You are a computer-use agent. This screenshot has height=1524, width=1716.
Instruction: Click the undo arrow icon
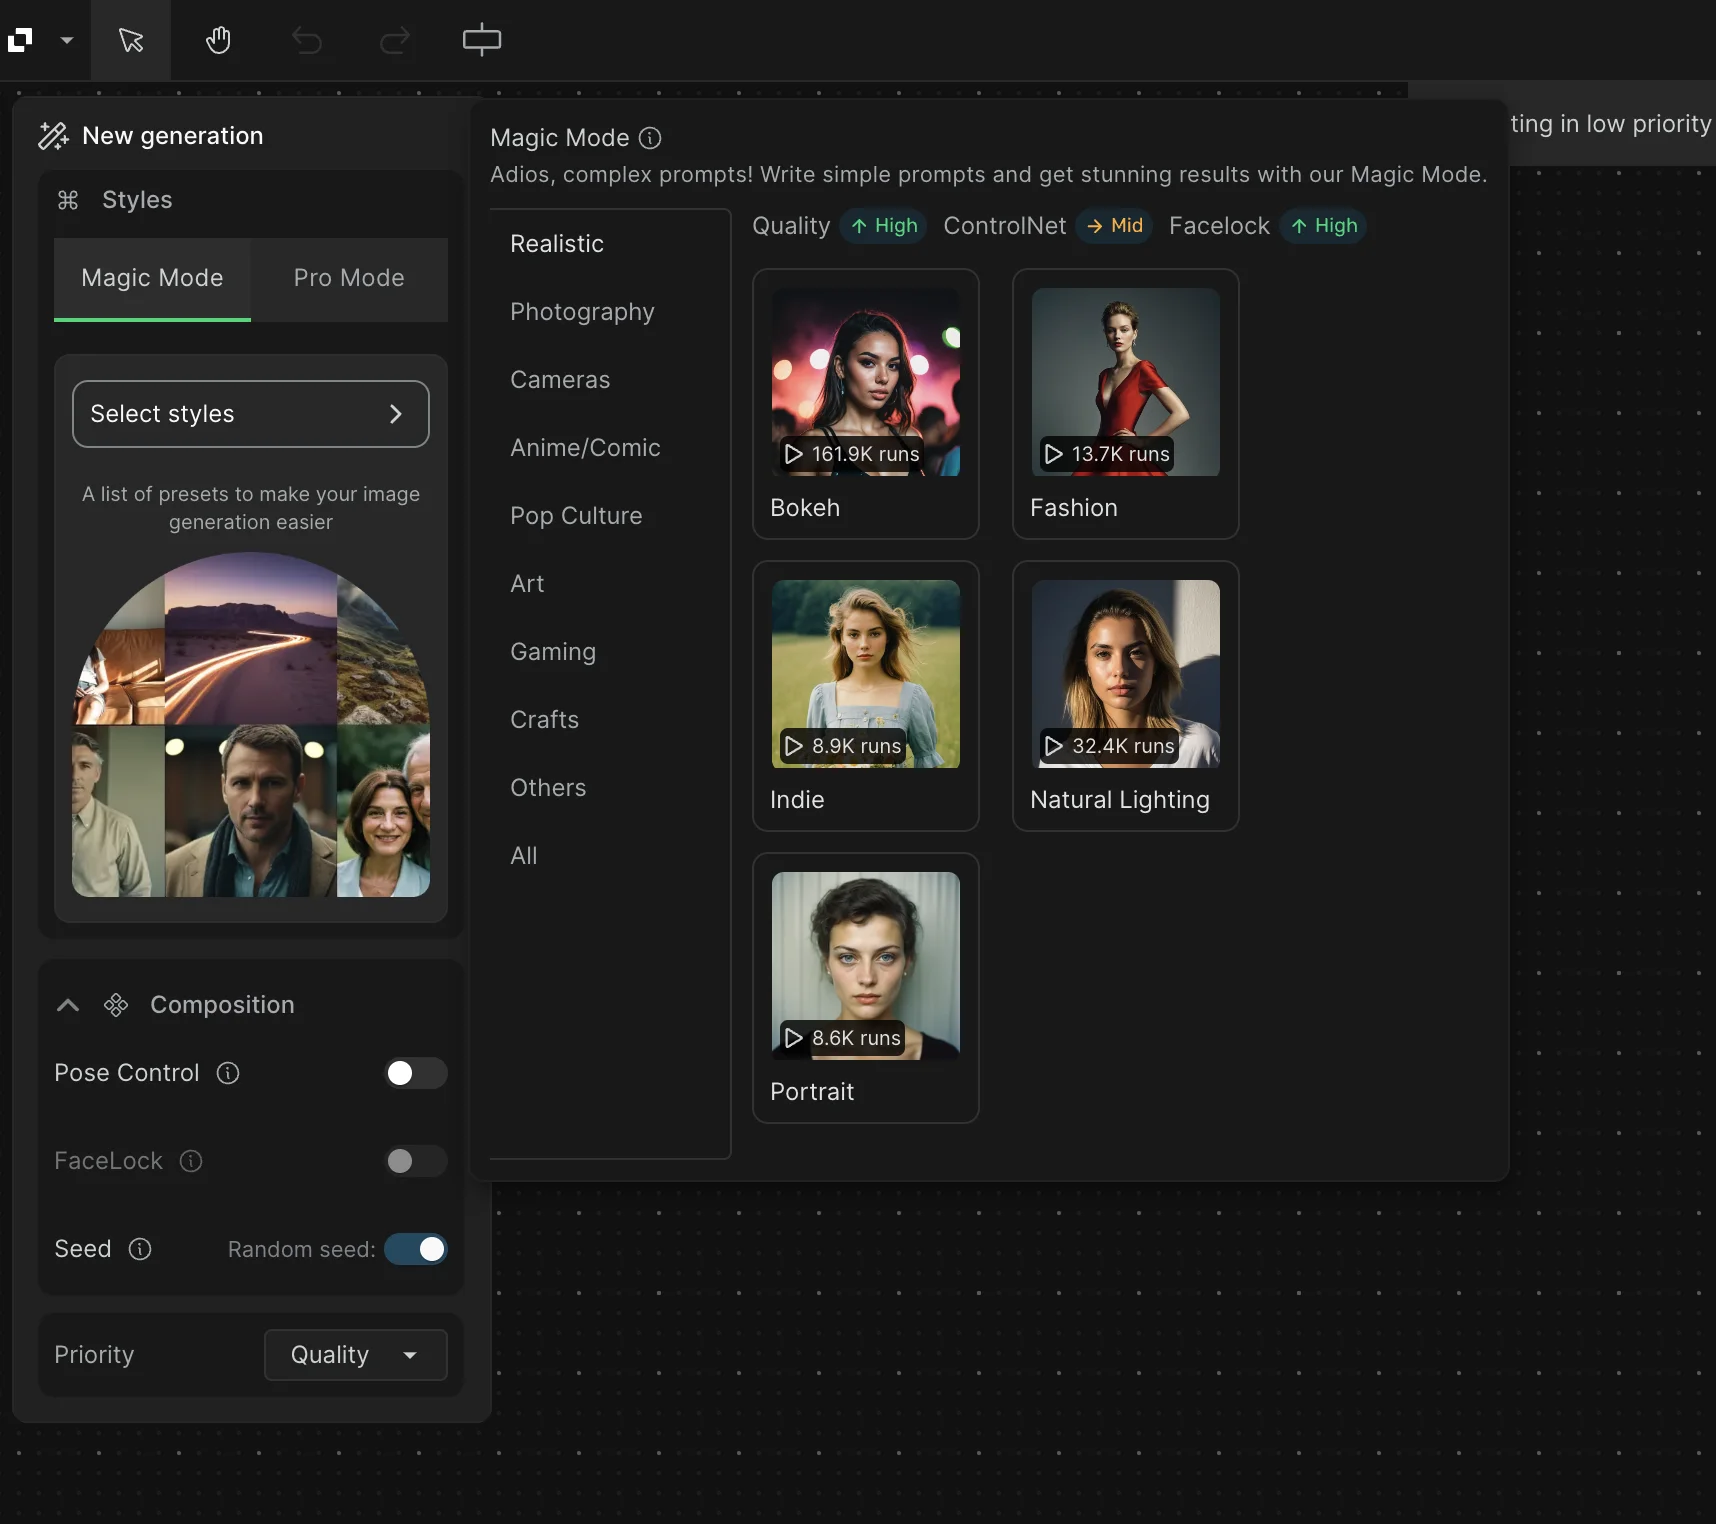(306, 41)
